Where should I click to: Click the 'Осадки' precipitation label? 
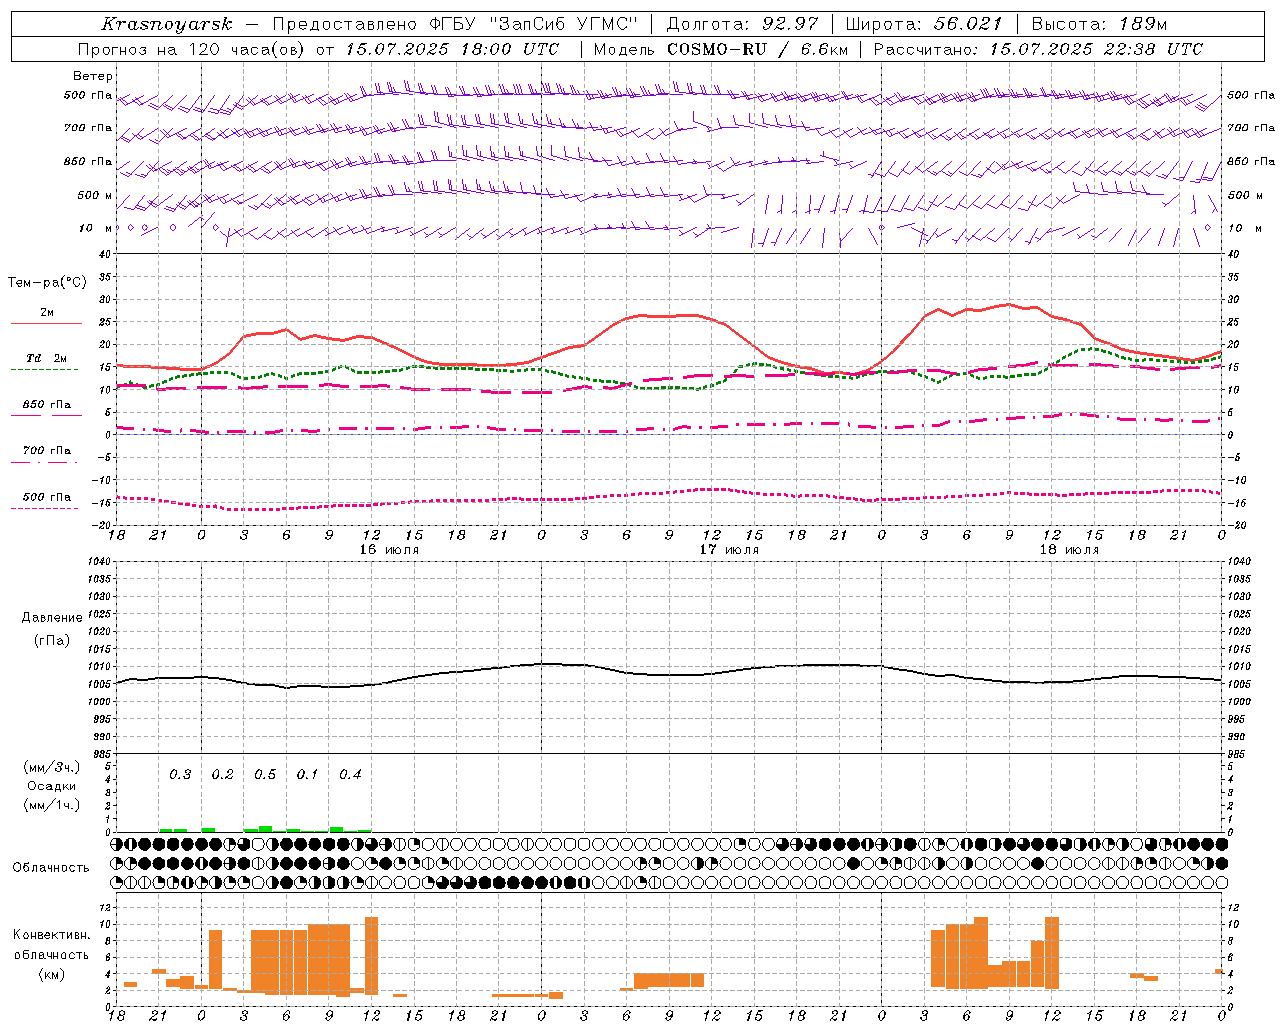[x=51, y=786]
